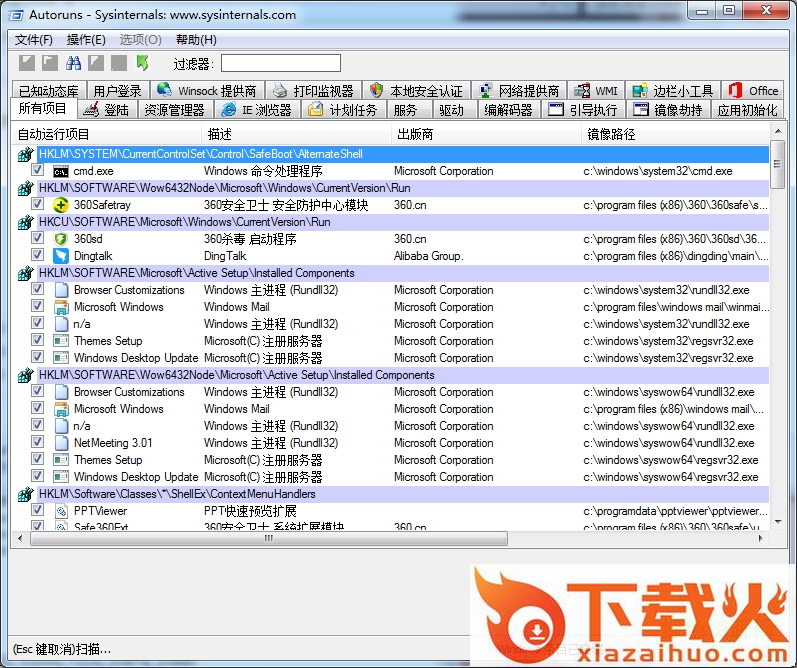Click the vertical scrollbar down arrow
This screenshot has width=797, height=668.
pyautogui.click(x=778, y=522)
